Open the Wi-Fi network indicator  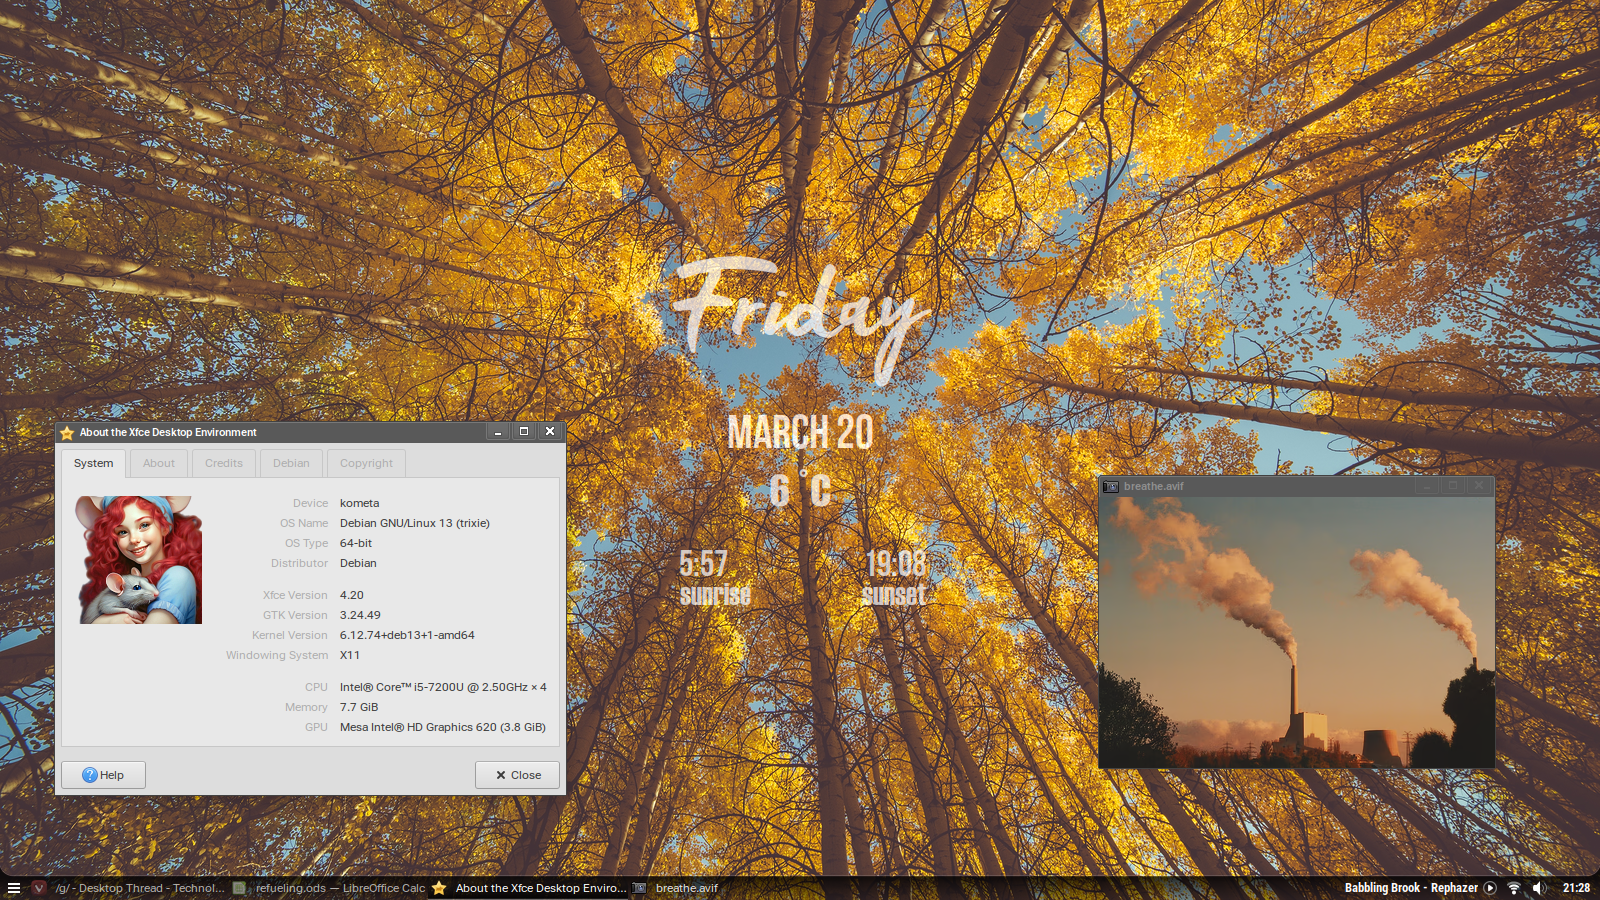1514,888
